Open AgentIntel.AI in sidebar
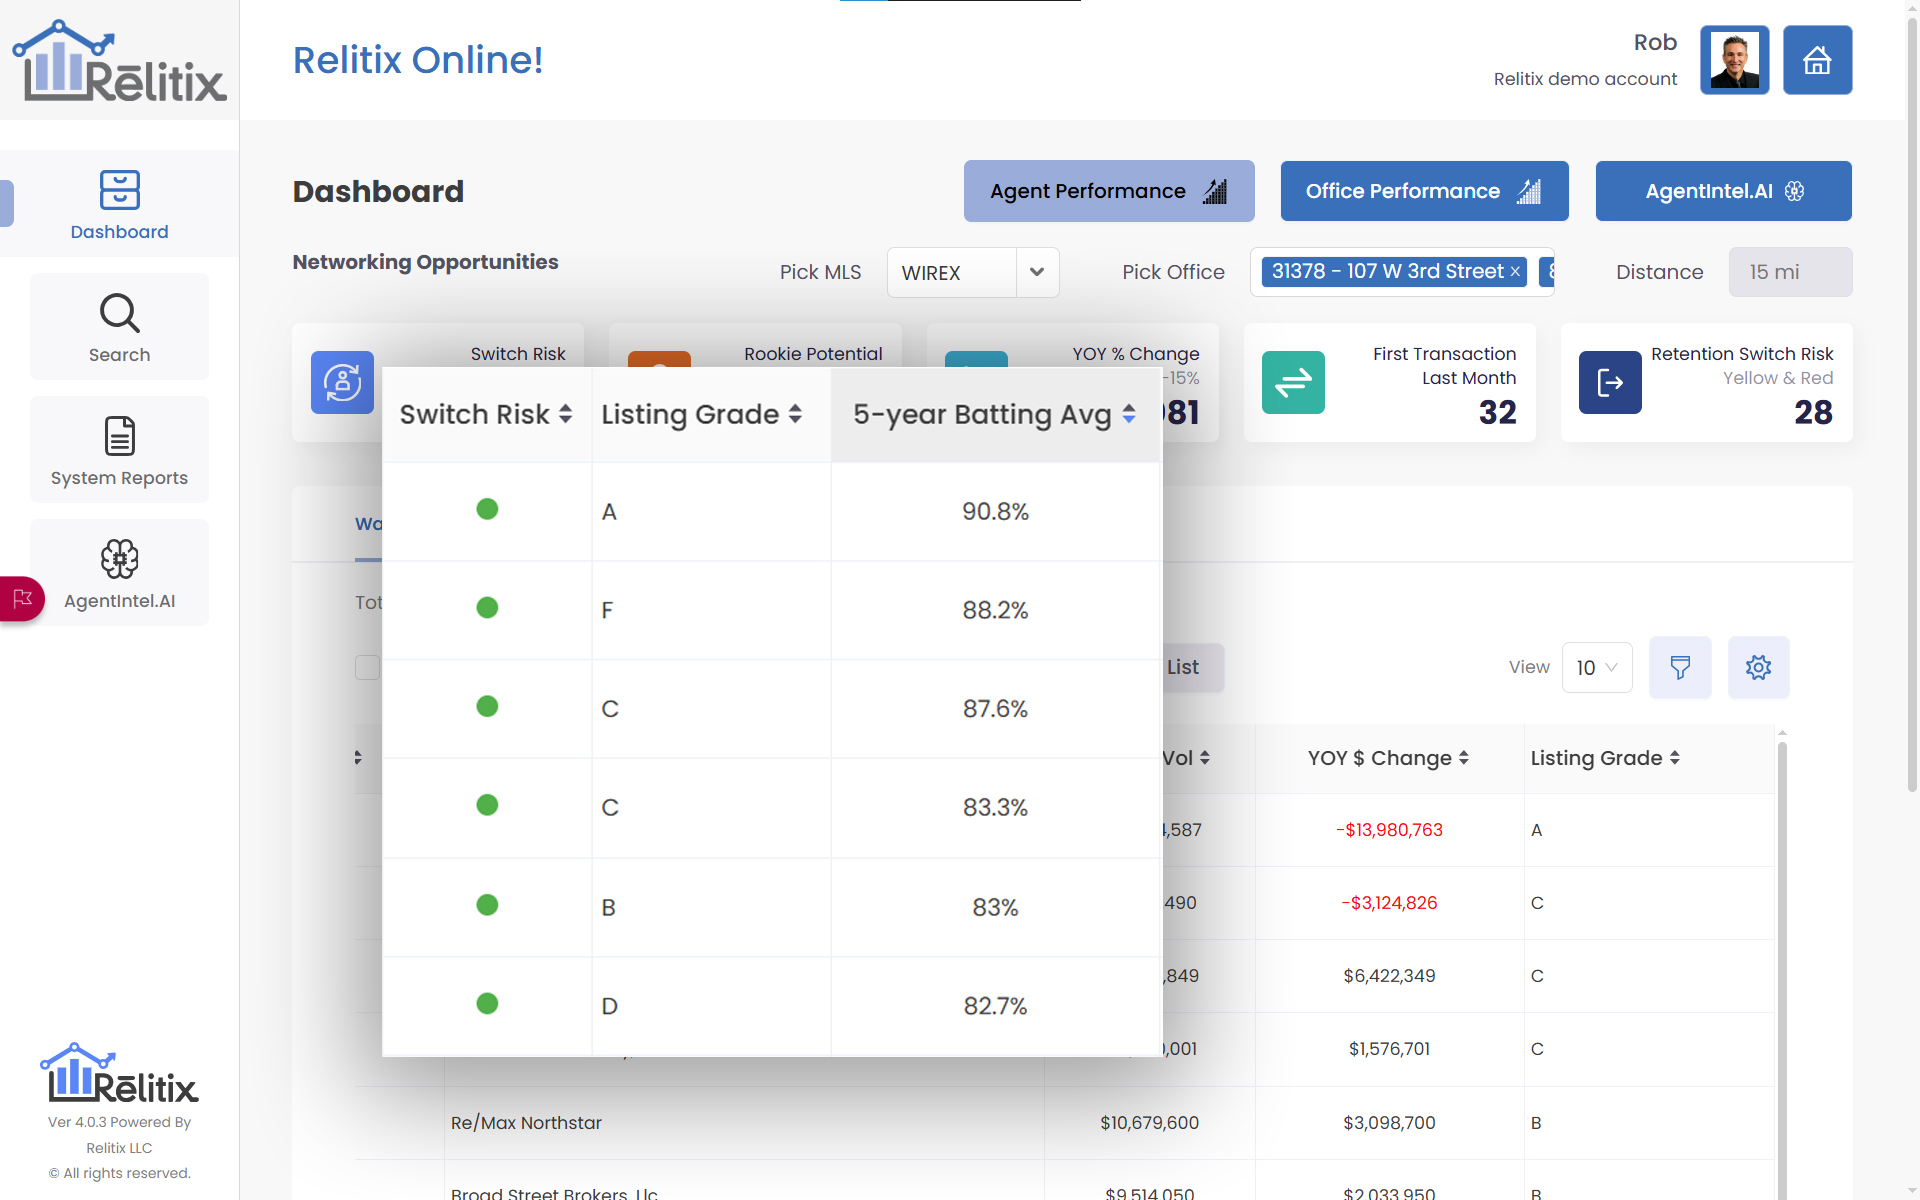The width and height of the screenshot is (1920, 1200). (119, 573)
